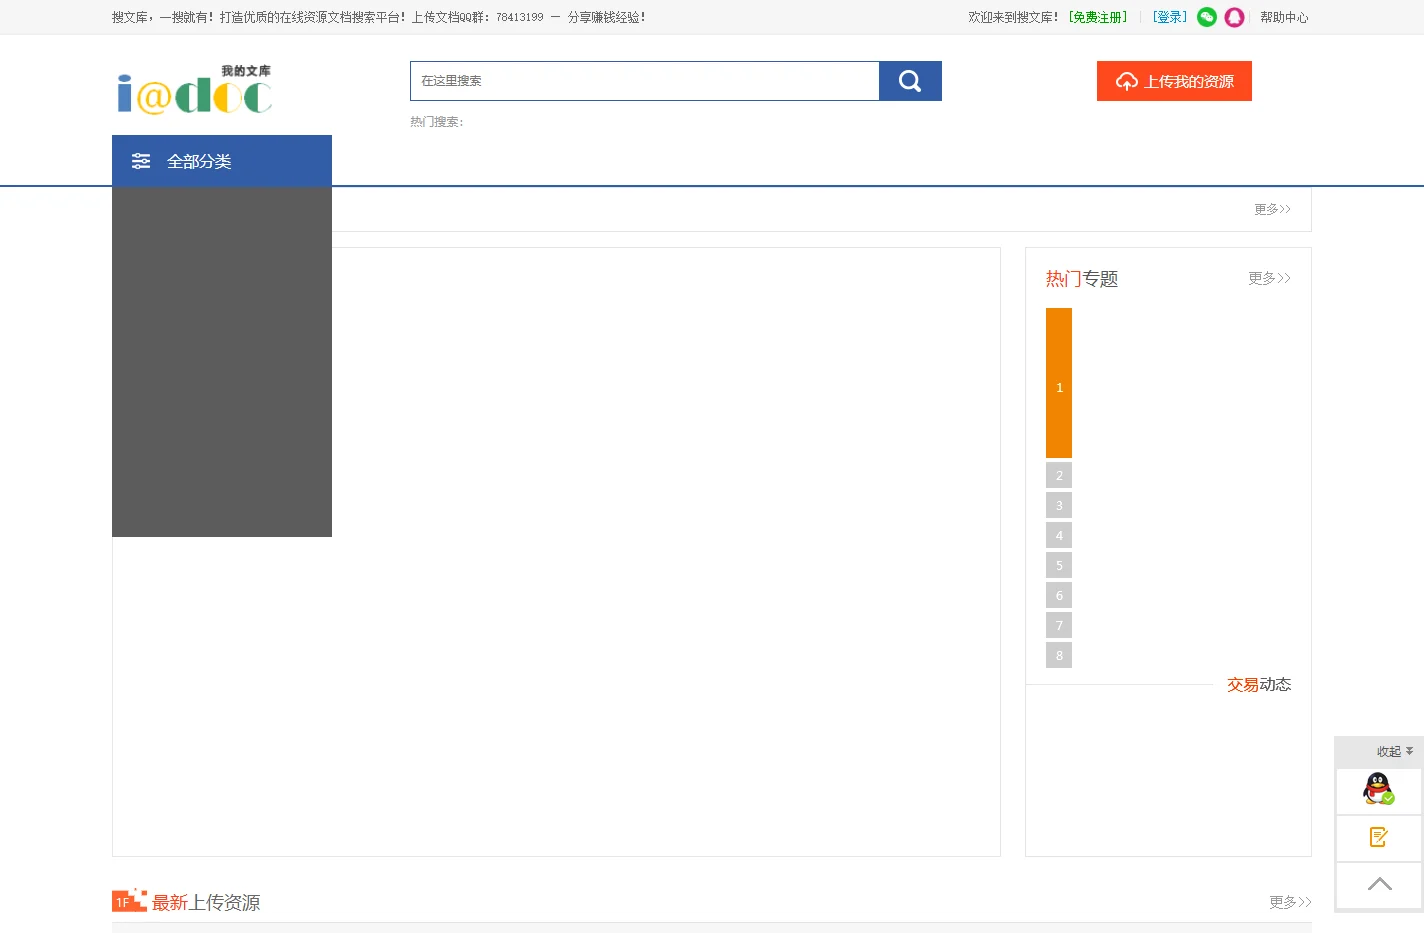The height and width of the screenshot is (933, 1424).
Task: Click the search magnifier button
Action: (x=910, y=81)
